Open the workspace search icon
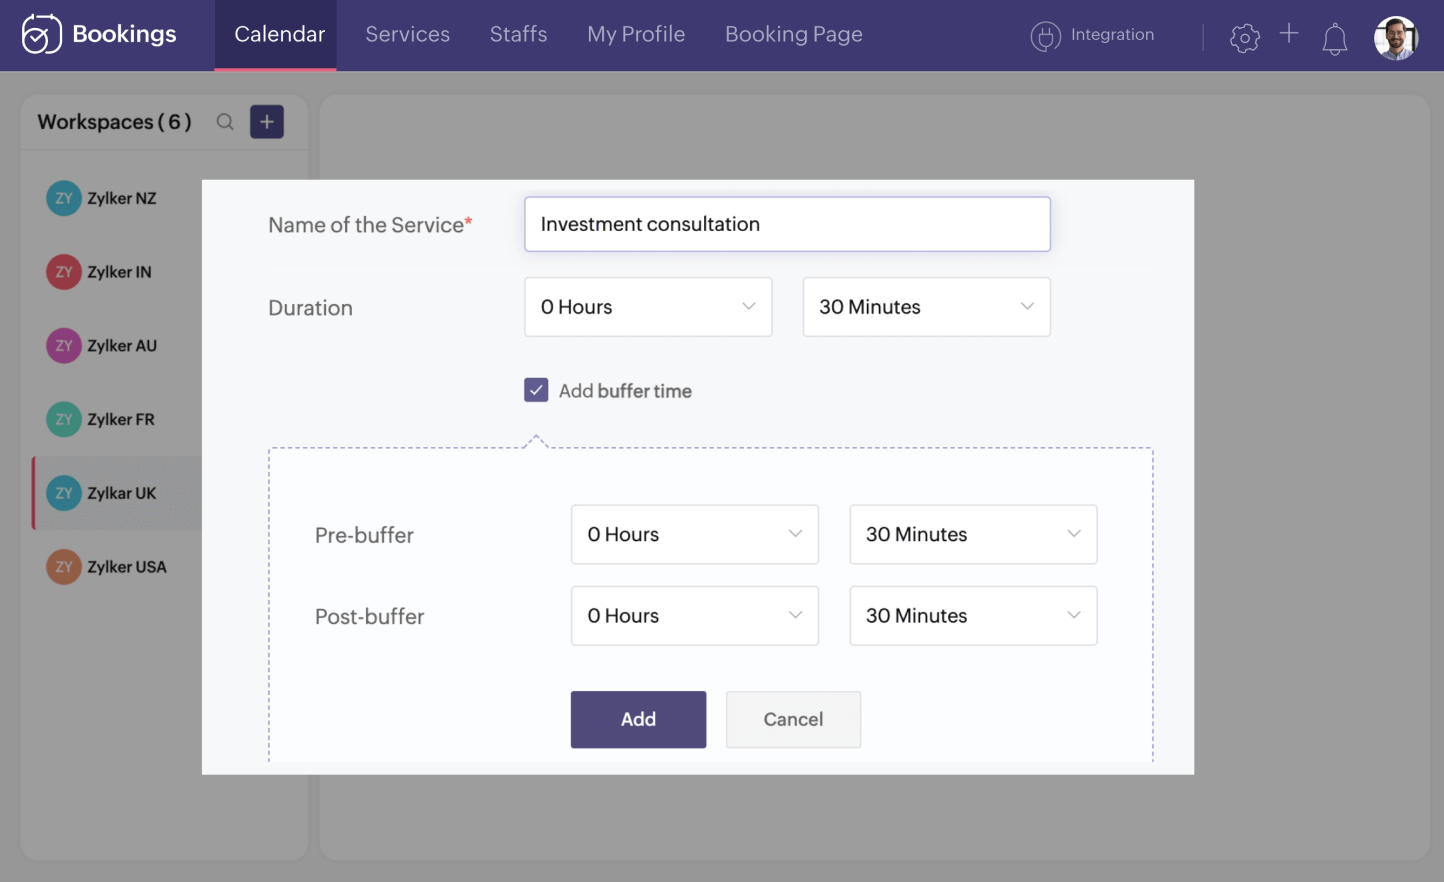Screen dimensions: 1444x882 pyautogui.click(x=225, y=121)
